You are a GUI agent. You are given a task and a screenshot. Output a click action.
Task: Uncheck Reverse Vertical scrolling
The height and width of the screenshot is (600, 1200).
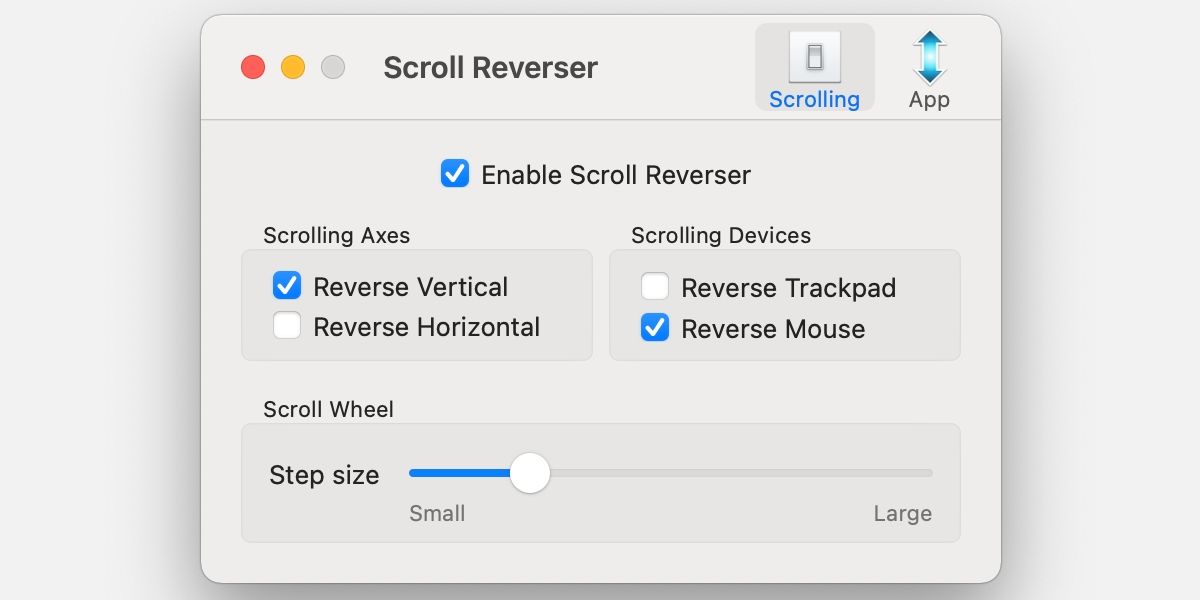(x=287, y=286)
